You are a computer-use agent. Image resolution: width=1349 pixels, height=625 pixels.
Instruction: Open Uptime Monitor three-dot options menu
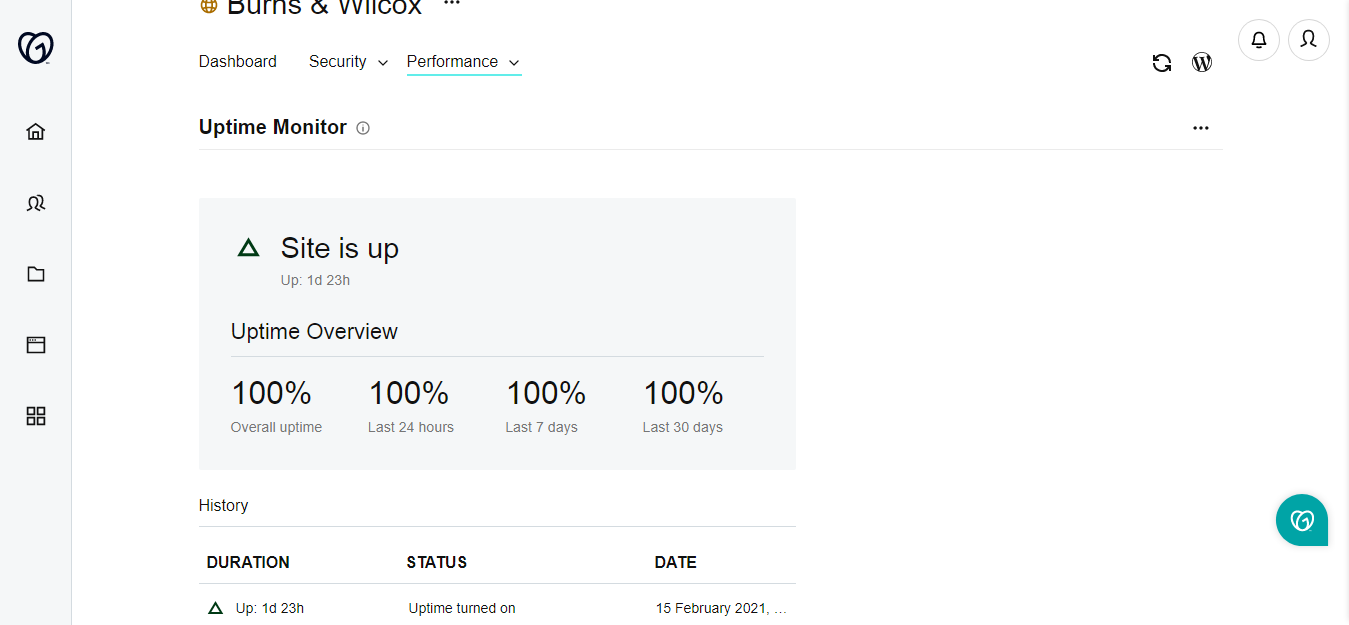pos(1201,128)
